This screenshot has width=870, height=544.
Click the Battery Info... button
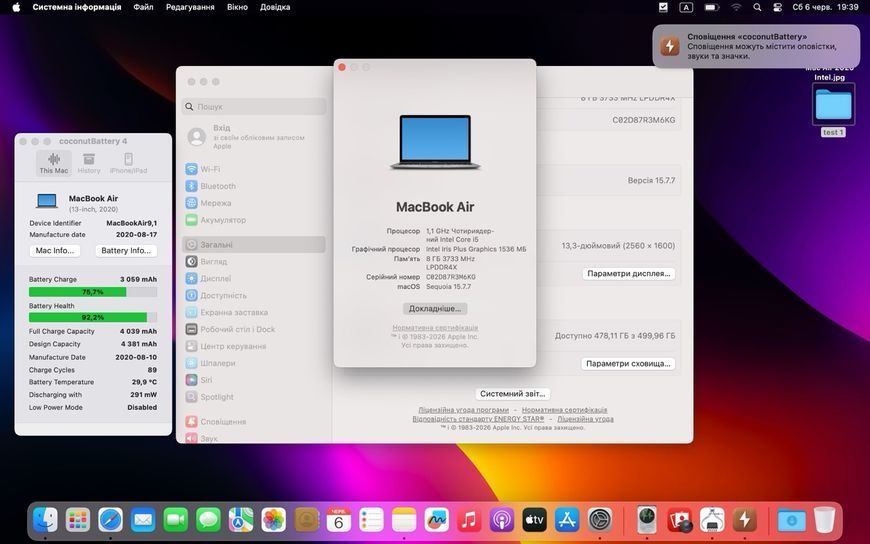[126, 250]
